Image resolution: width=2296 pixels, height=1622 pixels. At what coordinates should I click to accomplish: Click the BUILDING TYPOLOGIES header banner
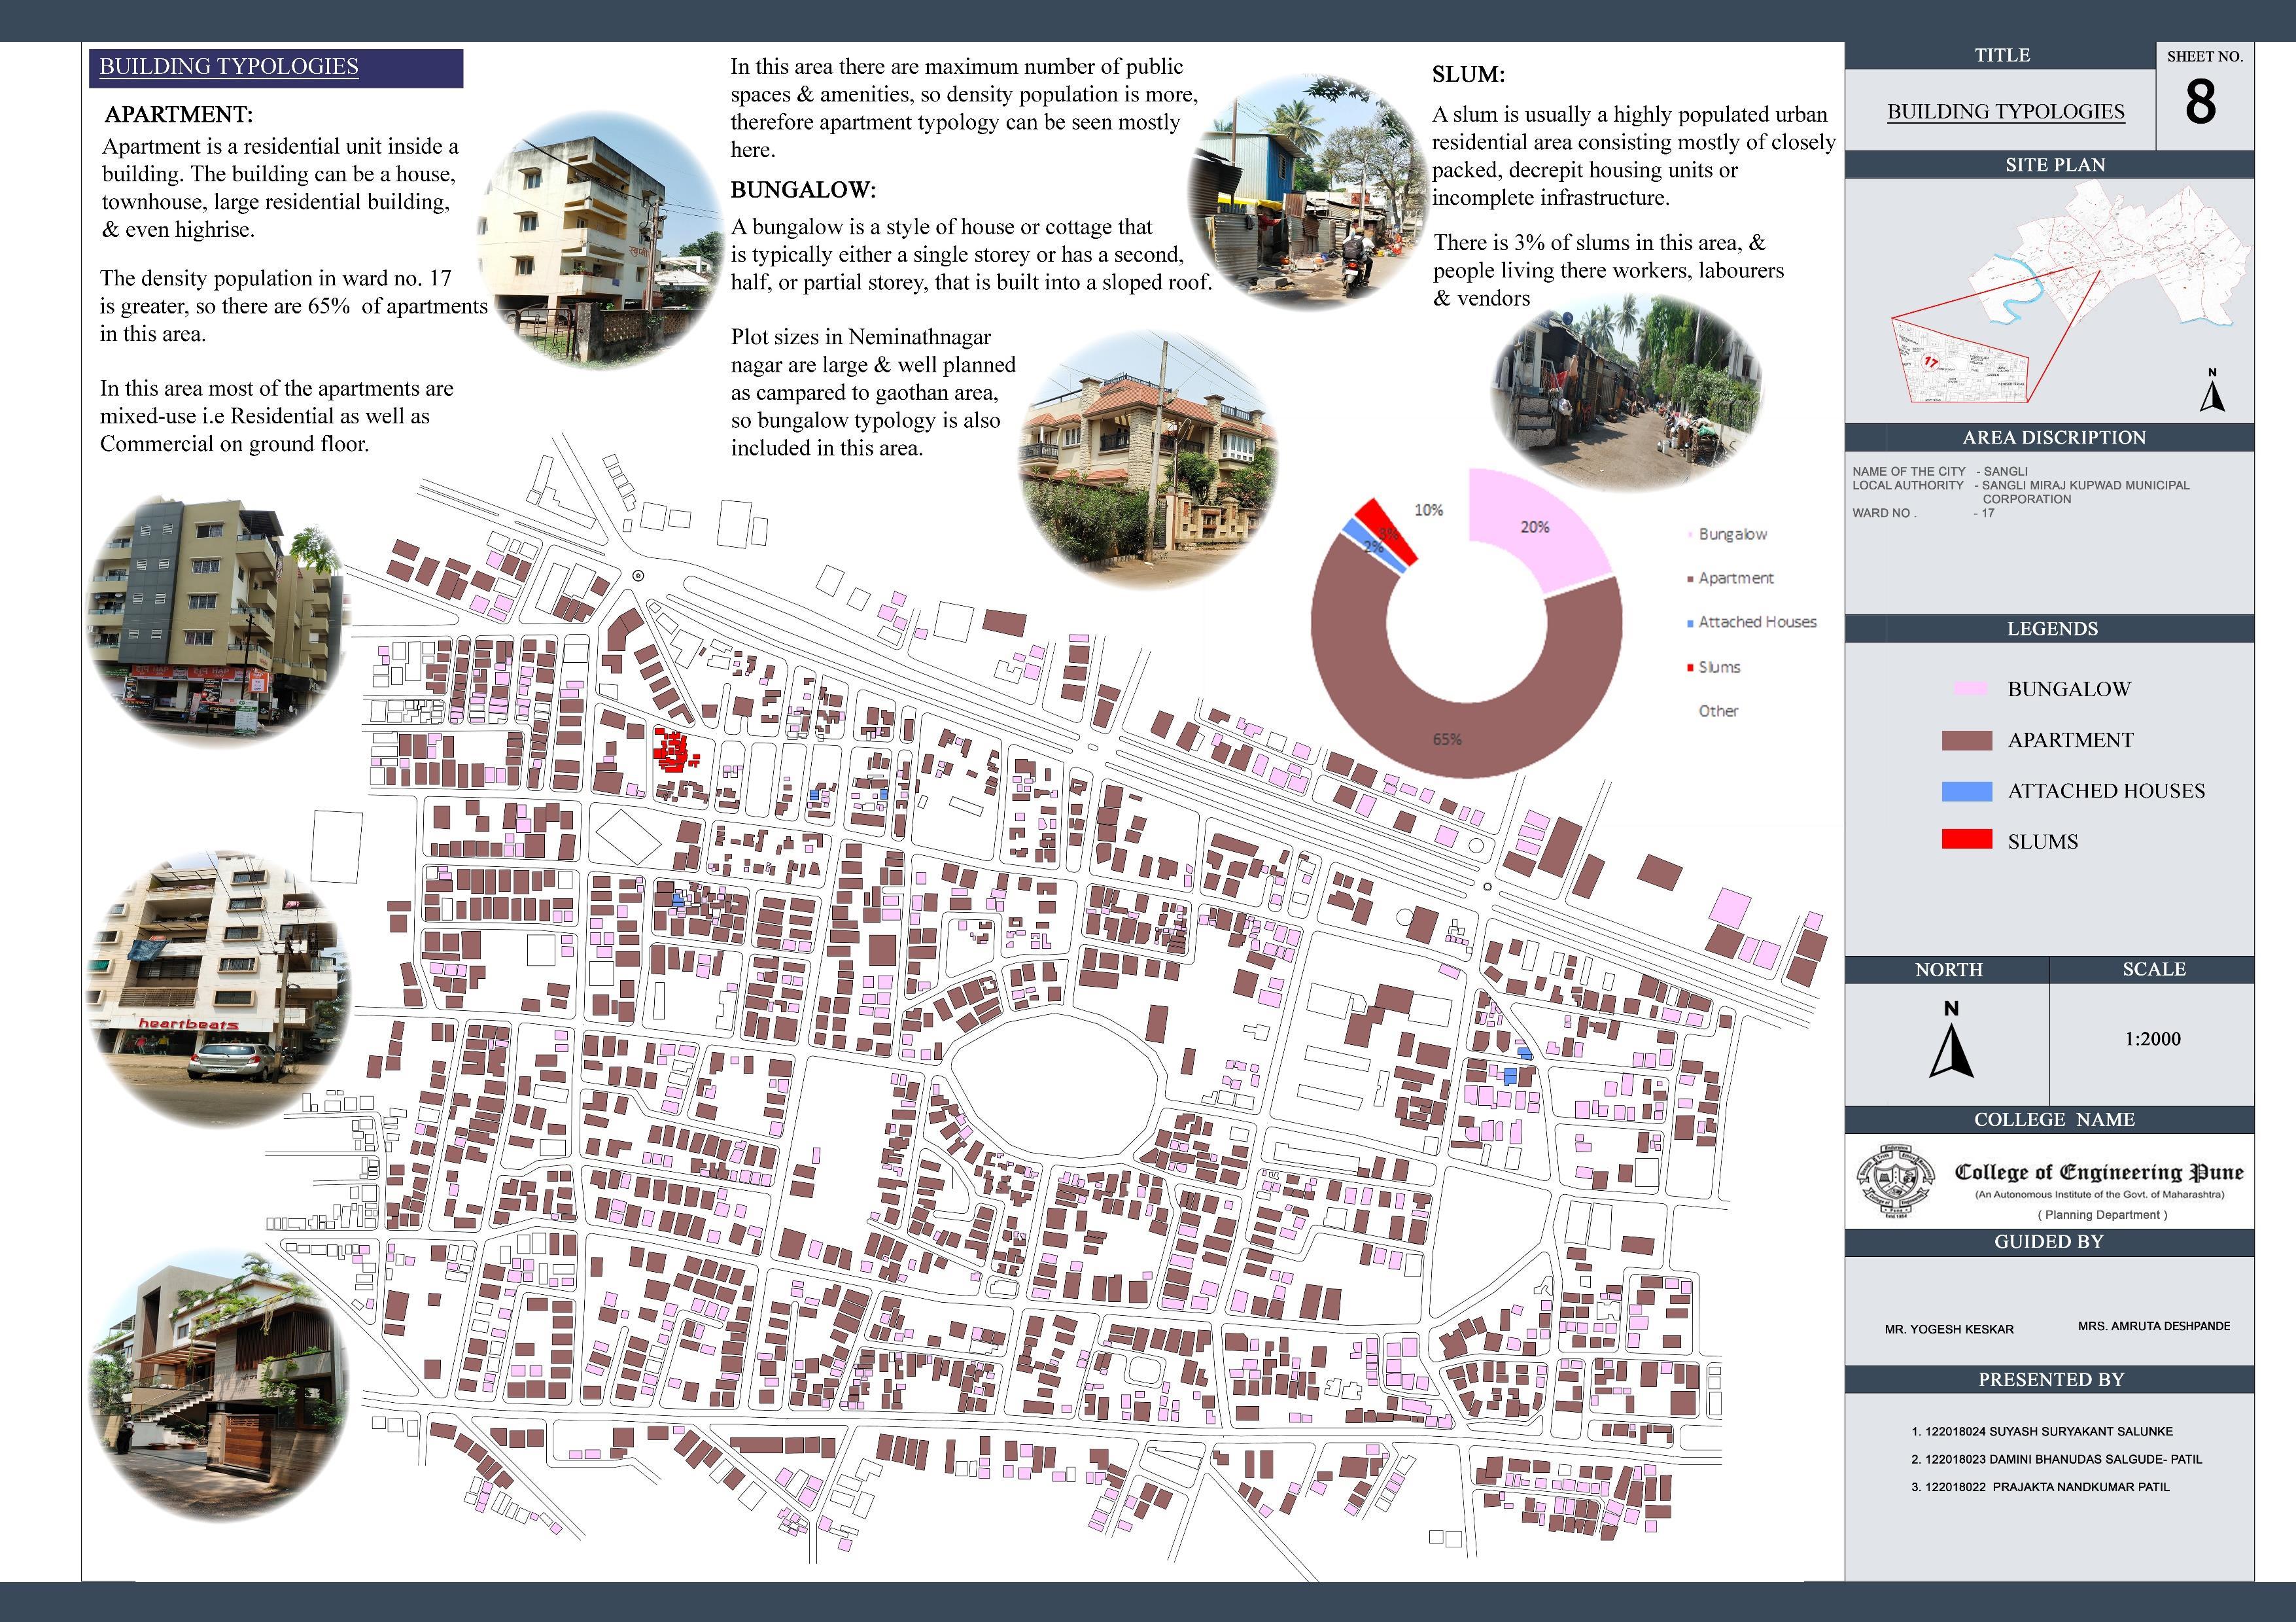(276, 68)
